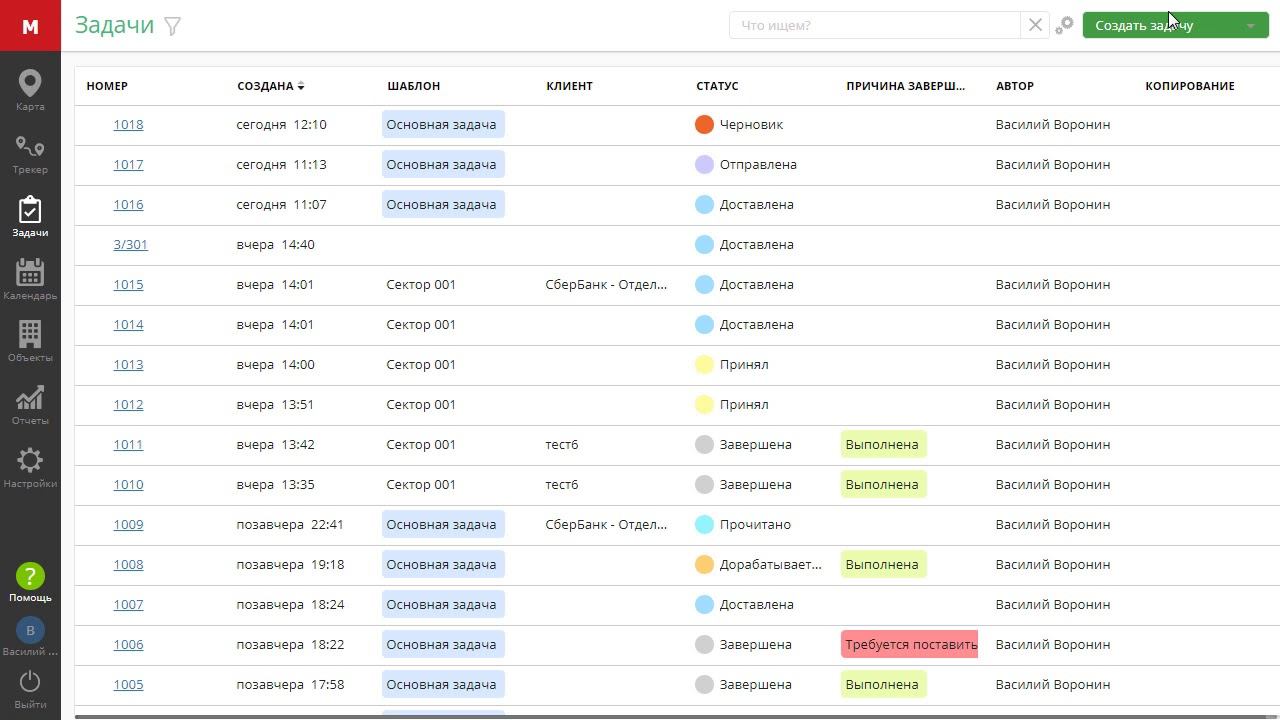Click date сегодня 11:13 cell

281,165
